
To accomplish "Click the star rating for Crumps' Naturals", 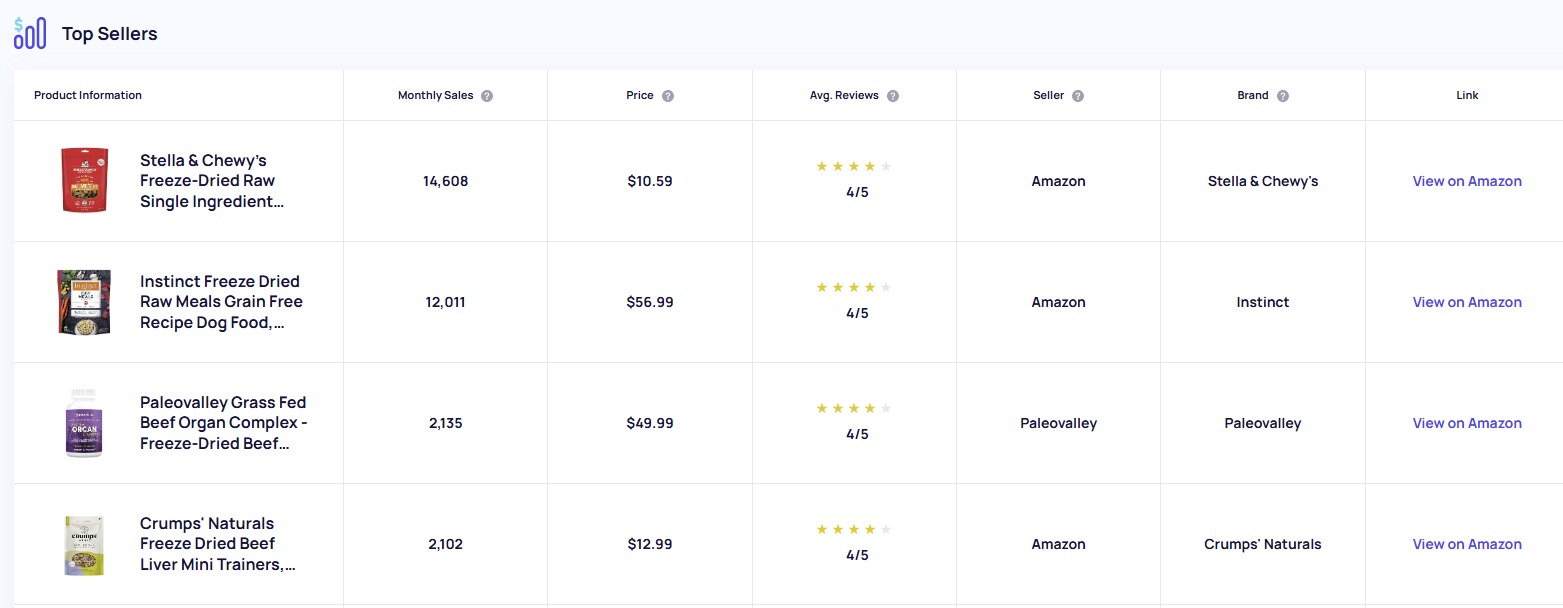I will click(855, 529).
